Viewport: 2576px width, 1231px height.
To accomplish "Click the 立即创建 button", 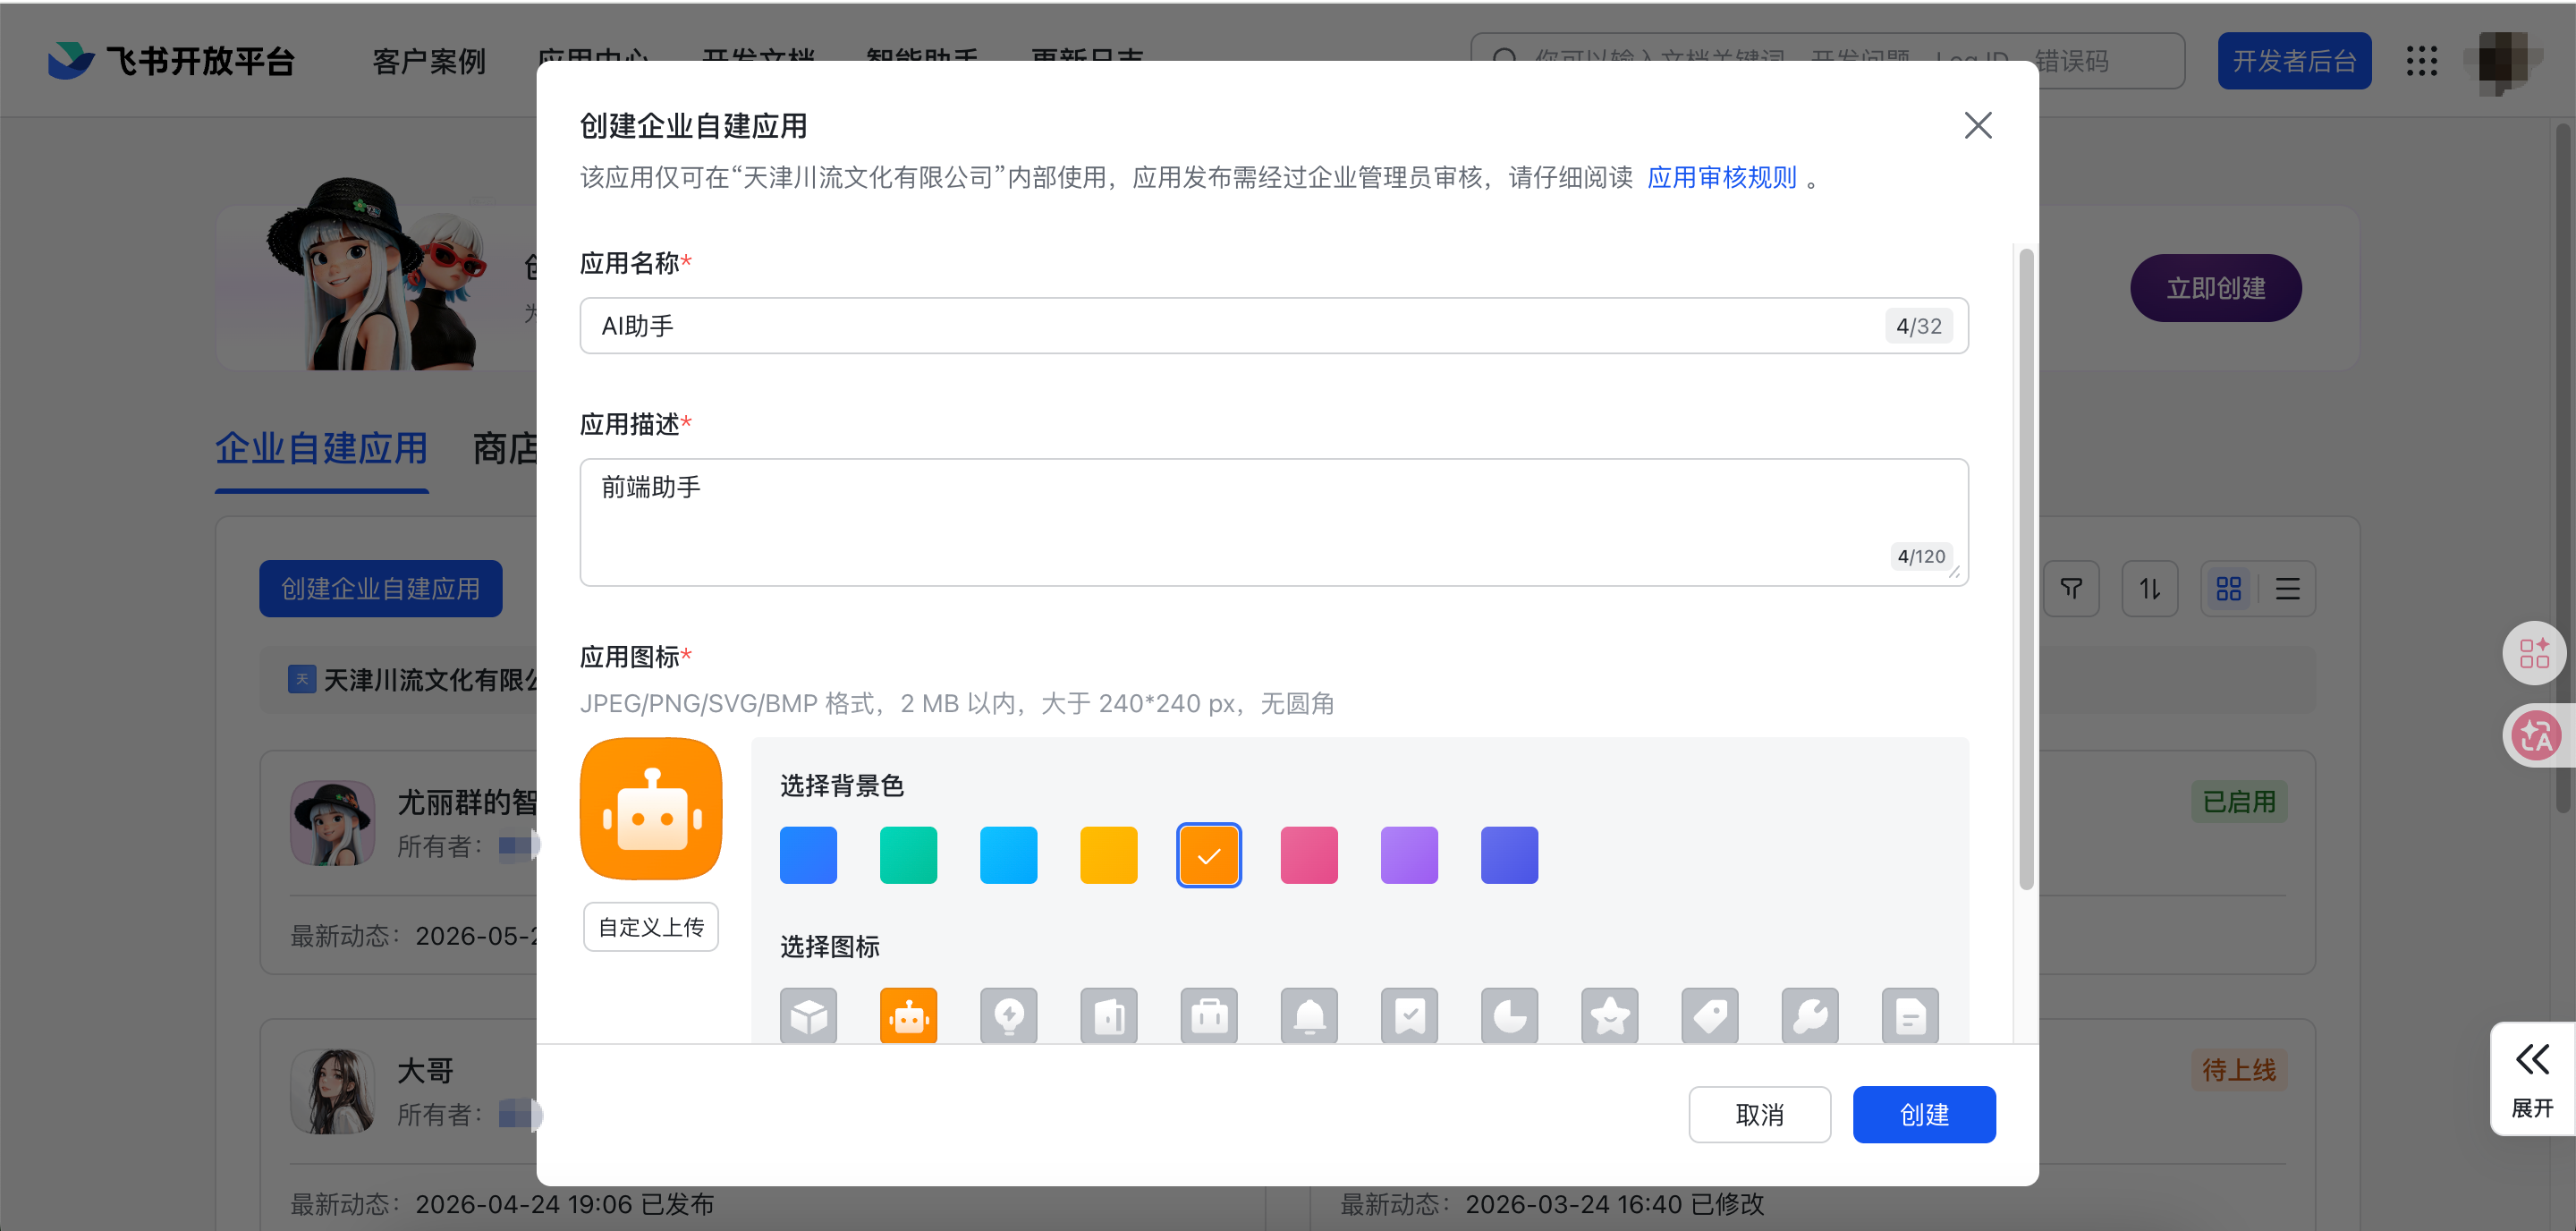I will [x=2215, y=288].
